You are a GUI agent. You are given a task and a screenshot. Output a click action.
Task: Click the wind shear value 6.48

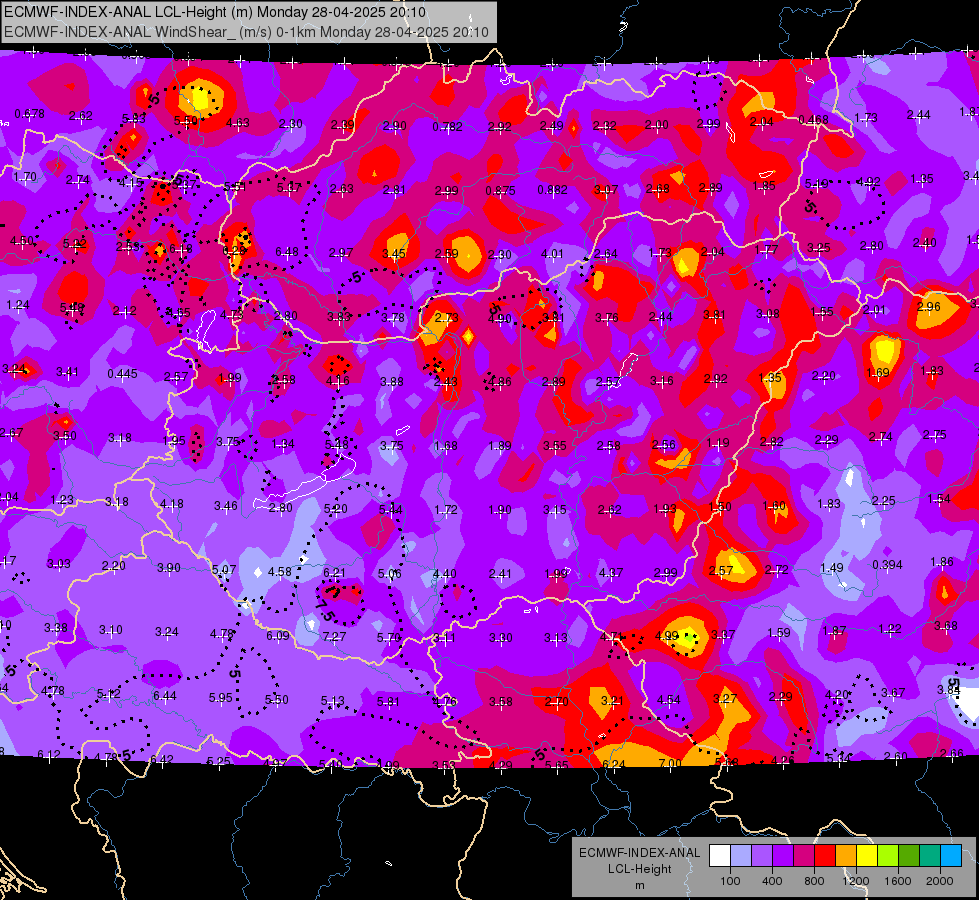point(287,252)
